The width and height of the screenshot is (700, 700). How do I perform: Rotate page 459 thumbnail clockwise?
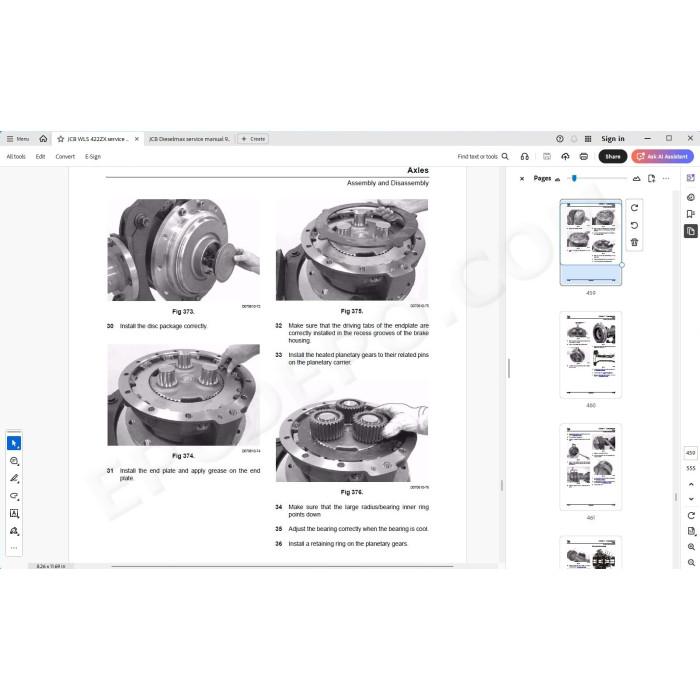click(x=634, y=208)
